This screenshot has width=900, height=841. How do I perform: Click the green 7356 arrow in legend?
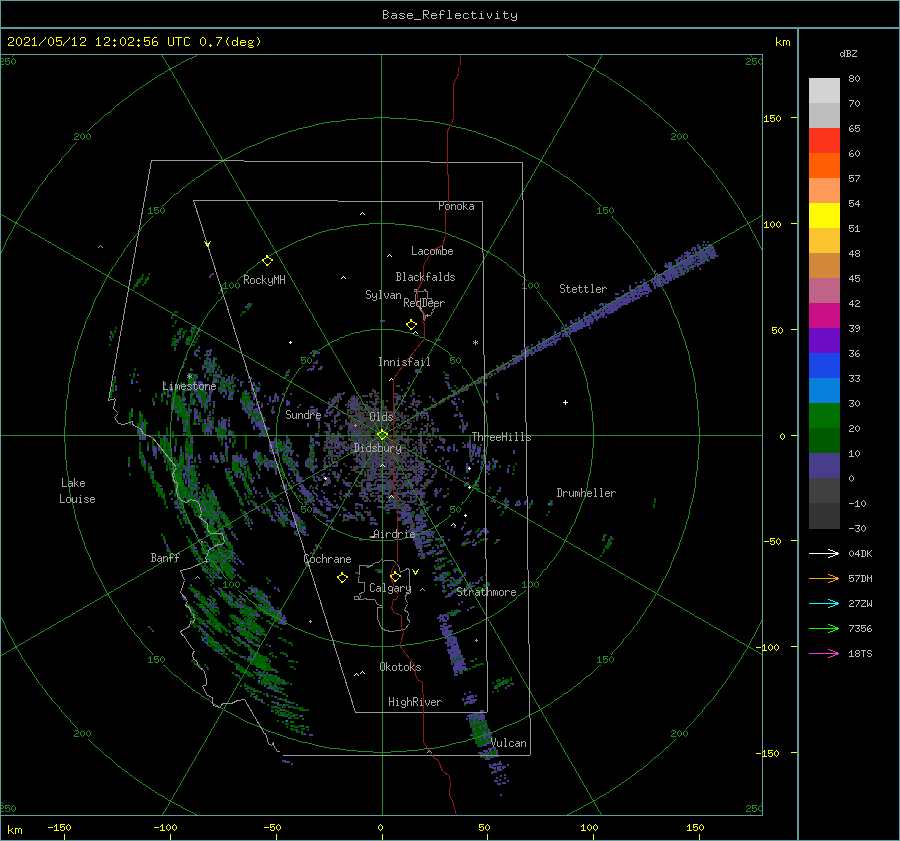(824, 629)
